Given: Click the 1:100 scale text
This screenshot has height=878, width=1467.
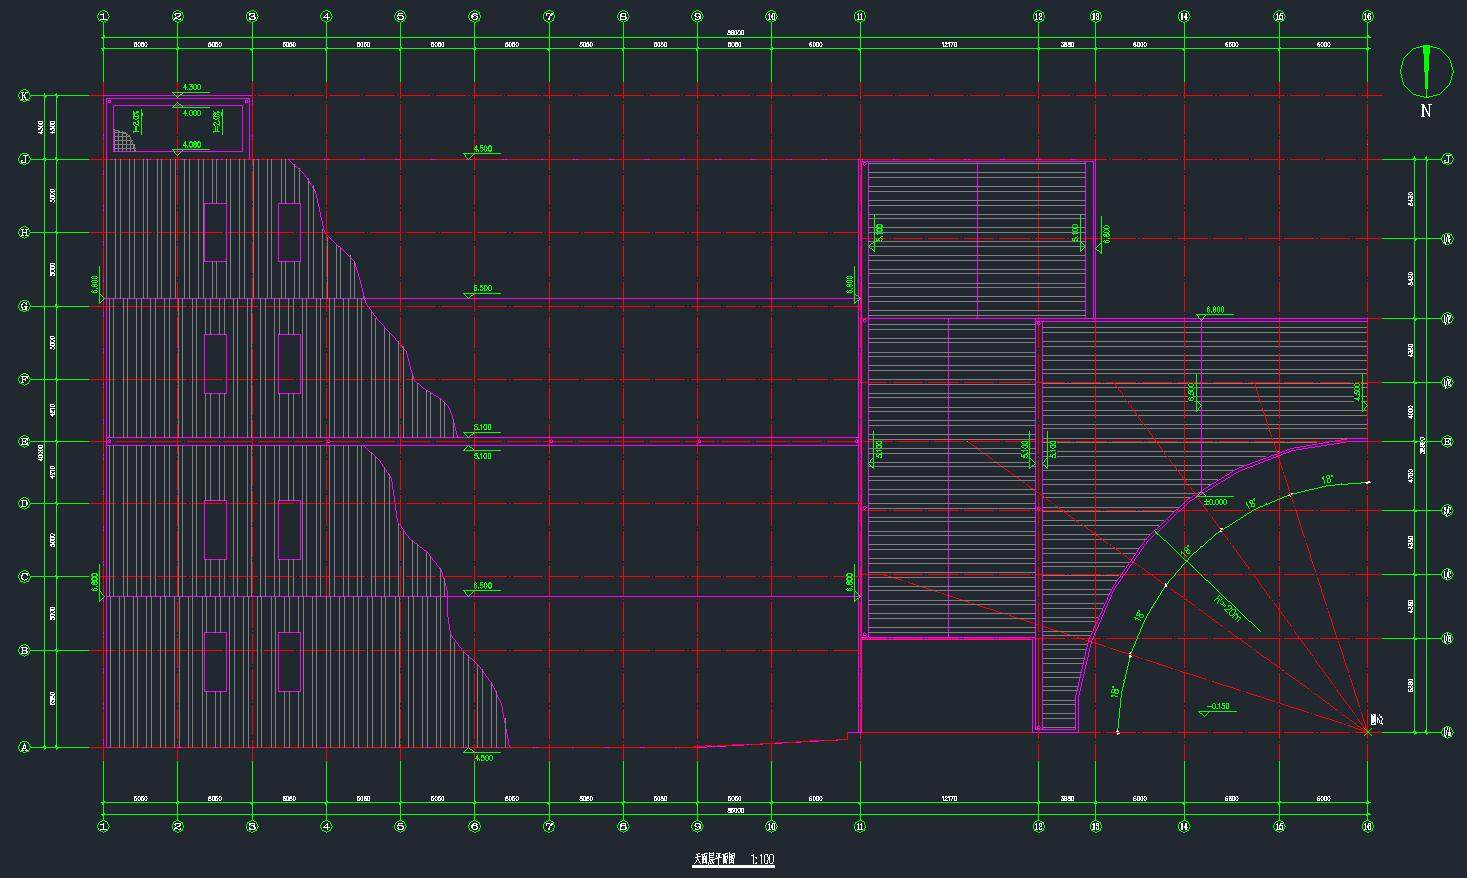Looking at the screenshot, I should click(x=762, y=859).
